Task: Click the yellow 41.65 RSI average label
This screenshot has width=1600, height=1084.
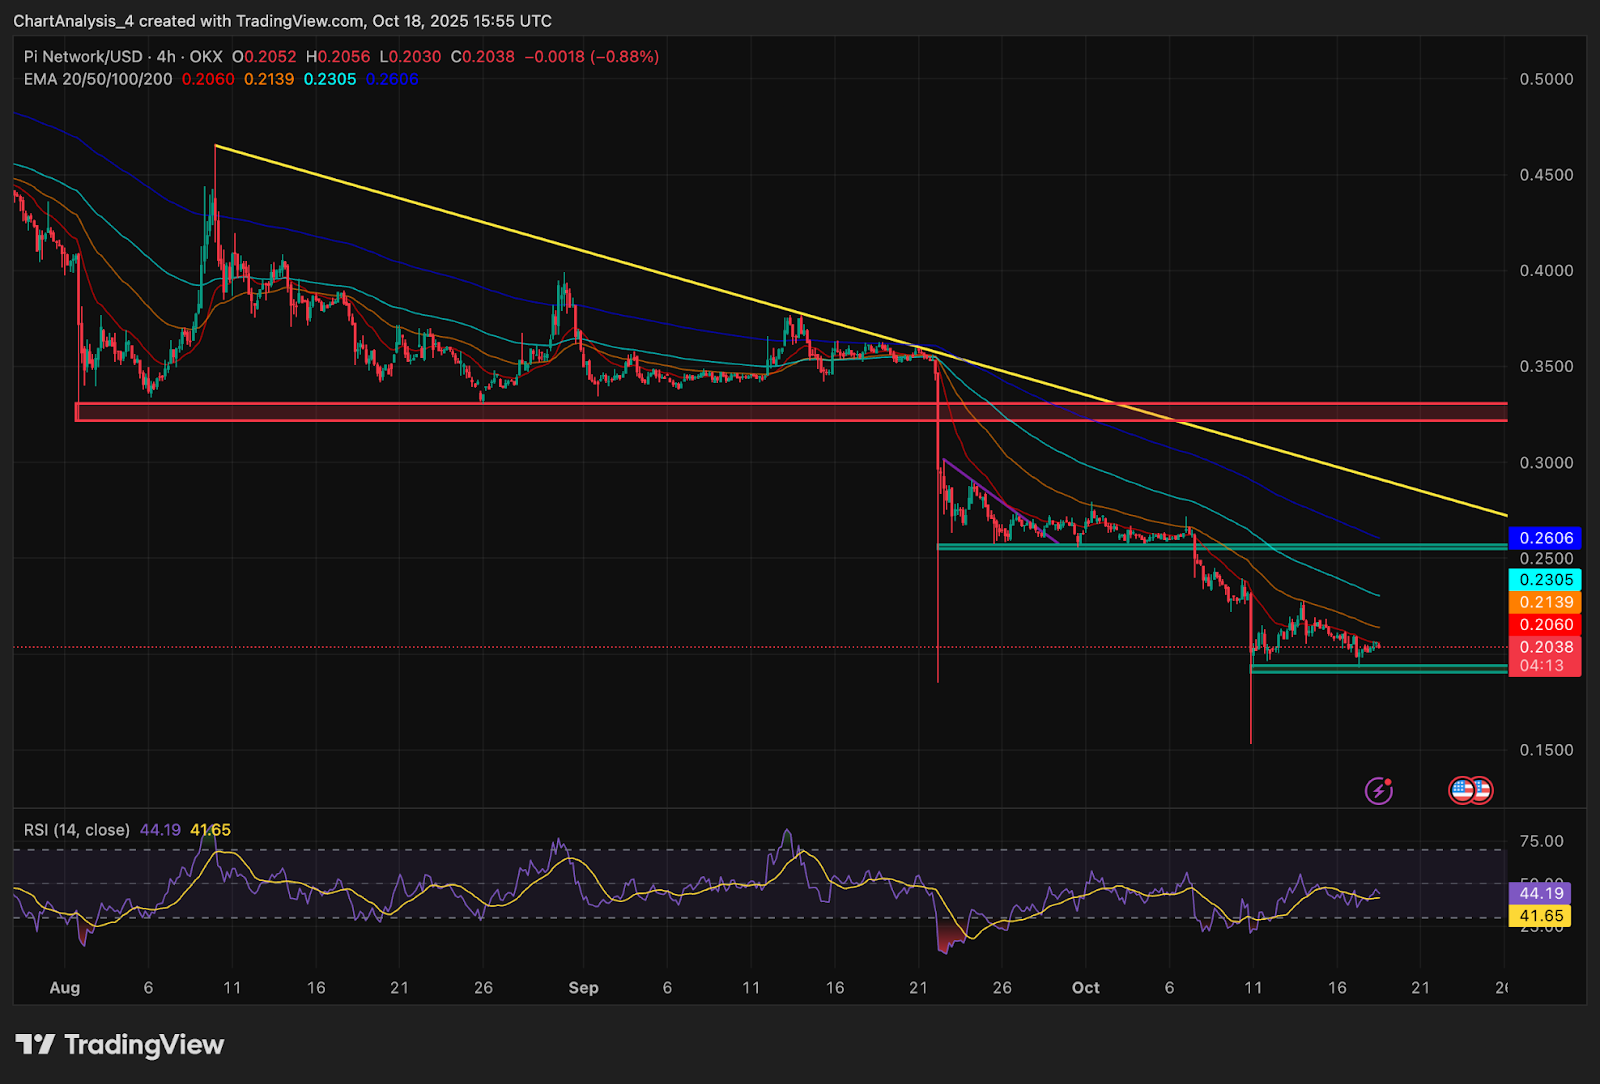Action: [1541, 916]
